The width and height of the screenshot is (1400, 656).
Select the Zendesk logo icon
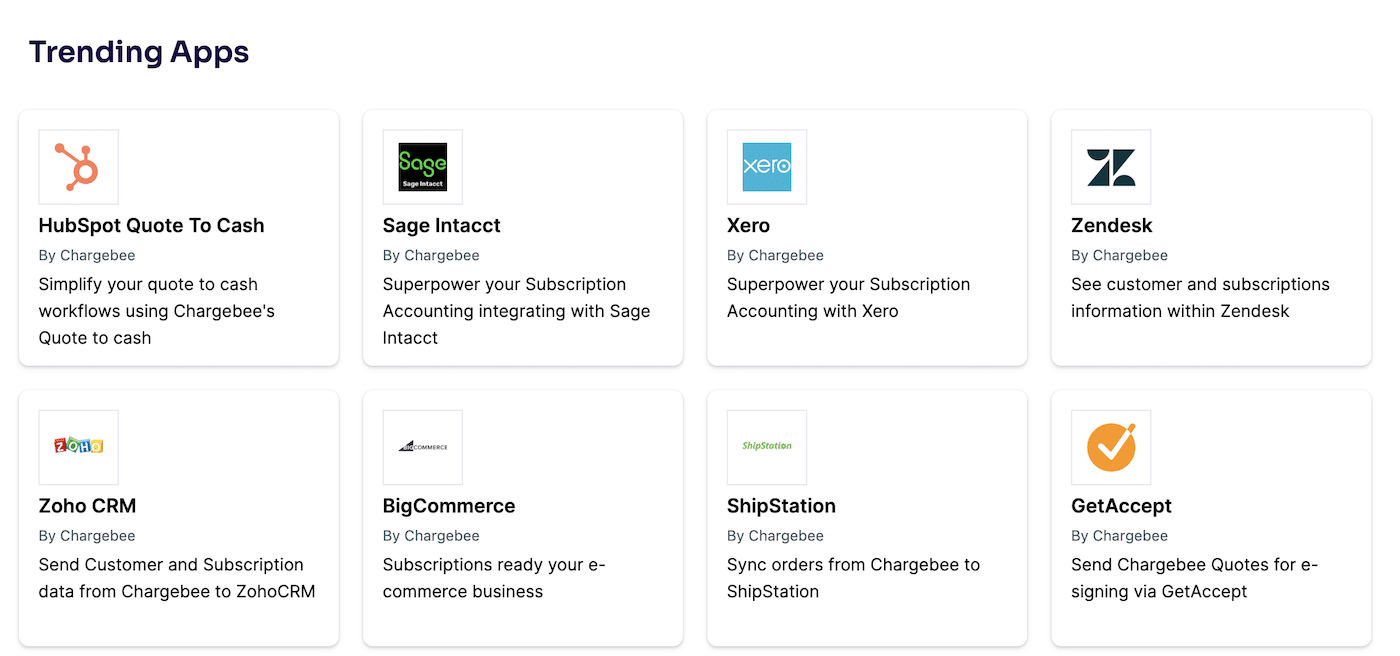(1110, 166)
